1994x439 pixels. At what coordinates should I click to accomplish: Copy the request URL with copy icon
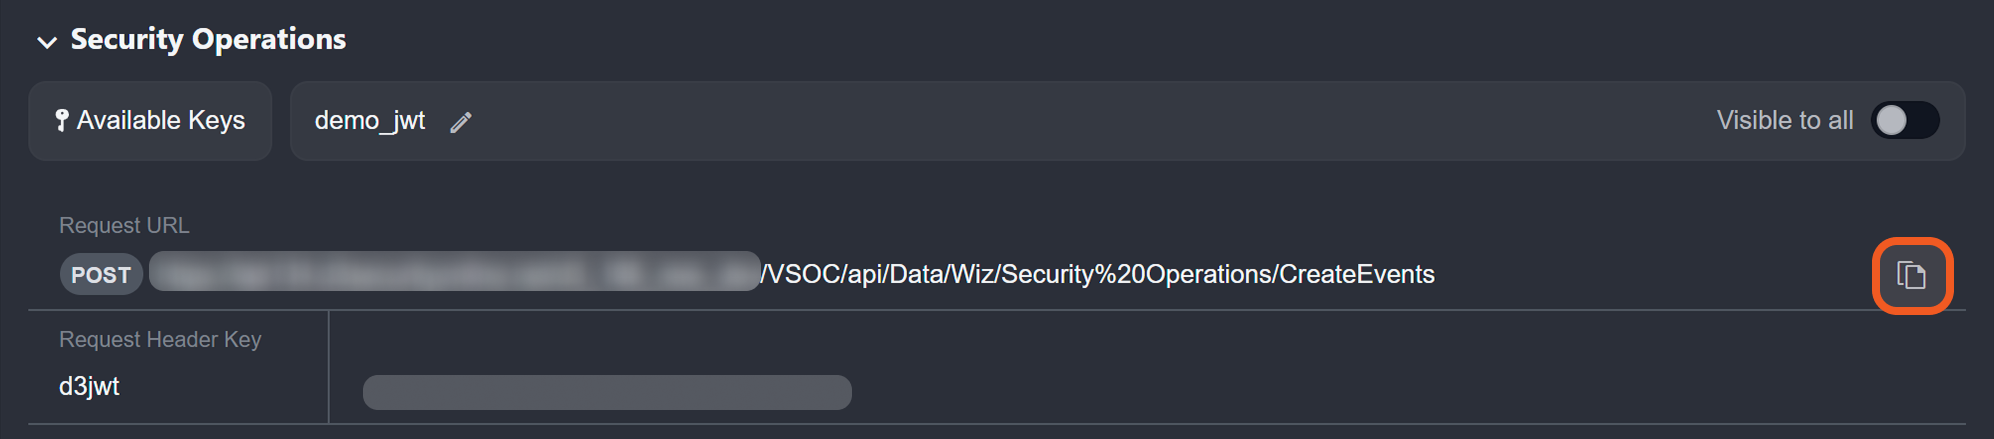tap(1911, 275)
